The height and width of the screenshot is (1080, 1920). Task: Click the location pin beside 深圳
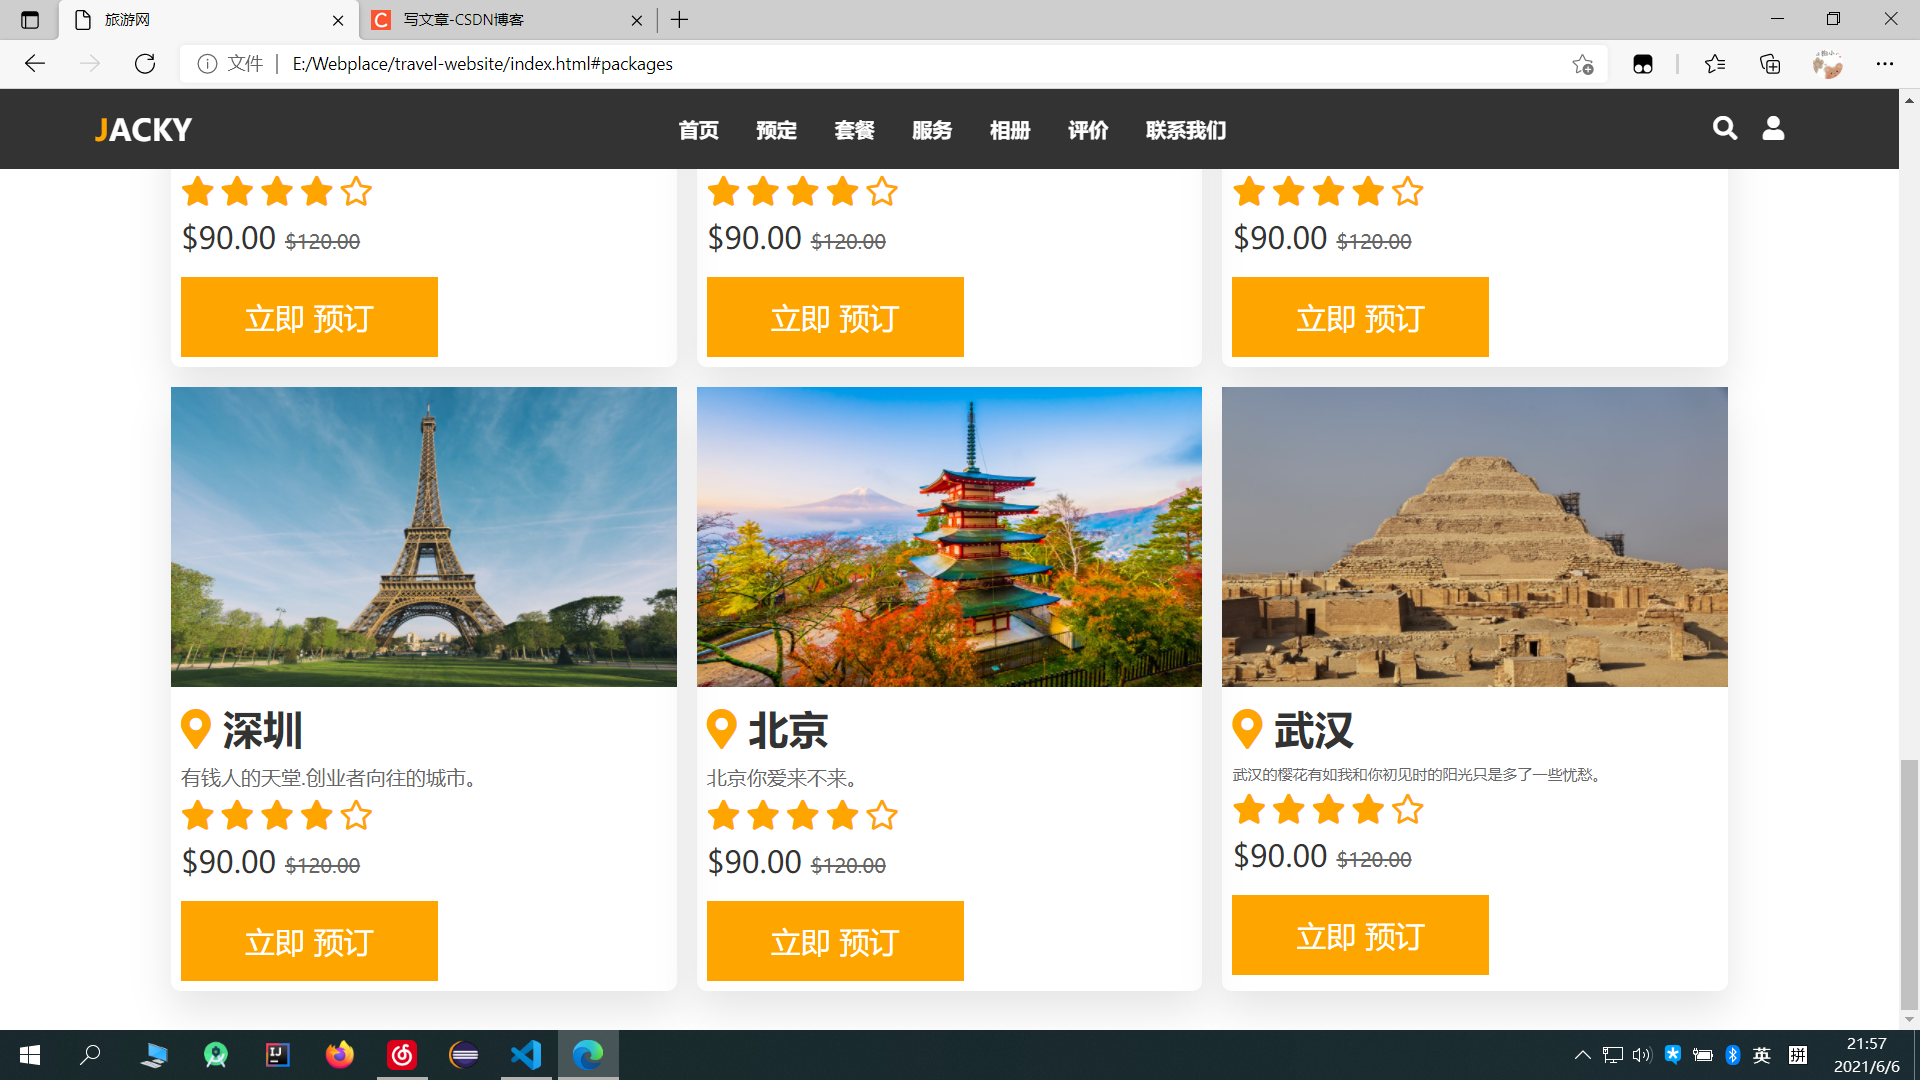(196, 729)
